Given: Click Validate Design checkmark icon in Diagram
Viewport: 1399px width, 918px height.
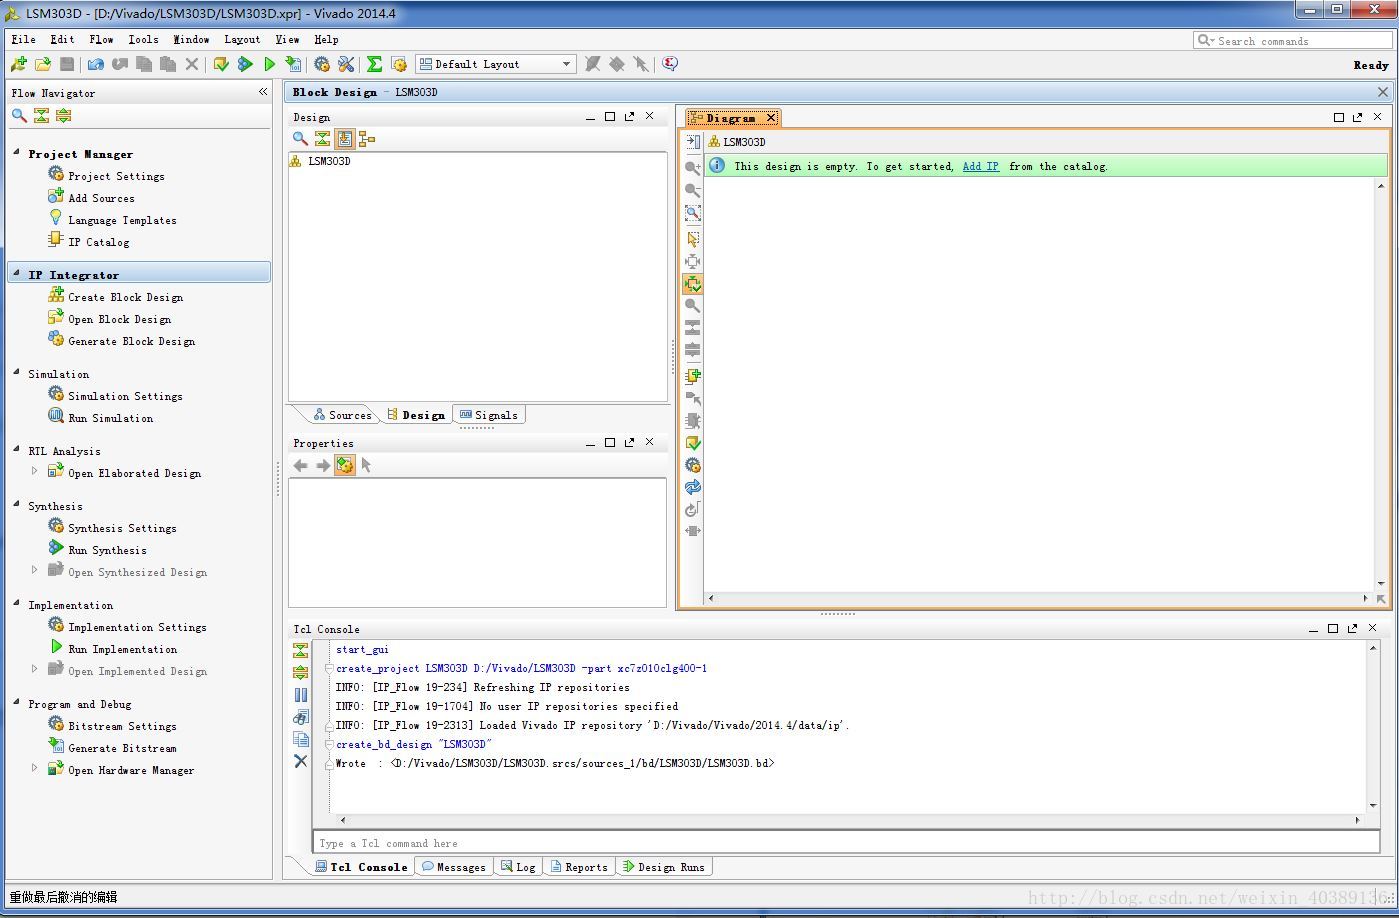Looking at the screenshot, I should click(x=692, y=443).
